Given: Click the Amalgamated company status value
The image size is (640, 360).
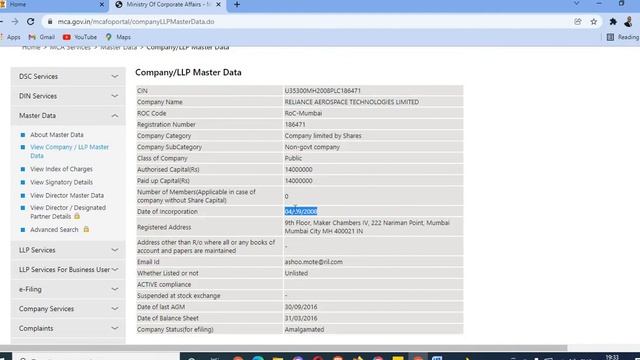Looking at the screenshot, I should tap(304, 329).
